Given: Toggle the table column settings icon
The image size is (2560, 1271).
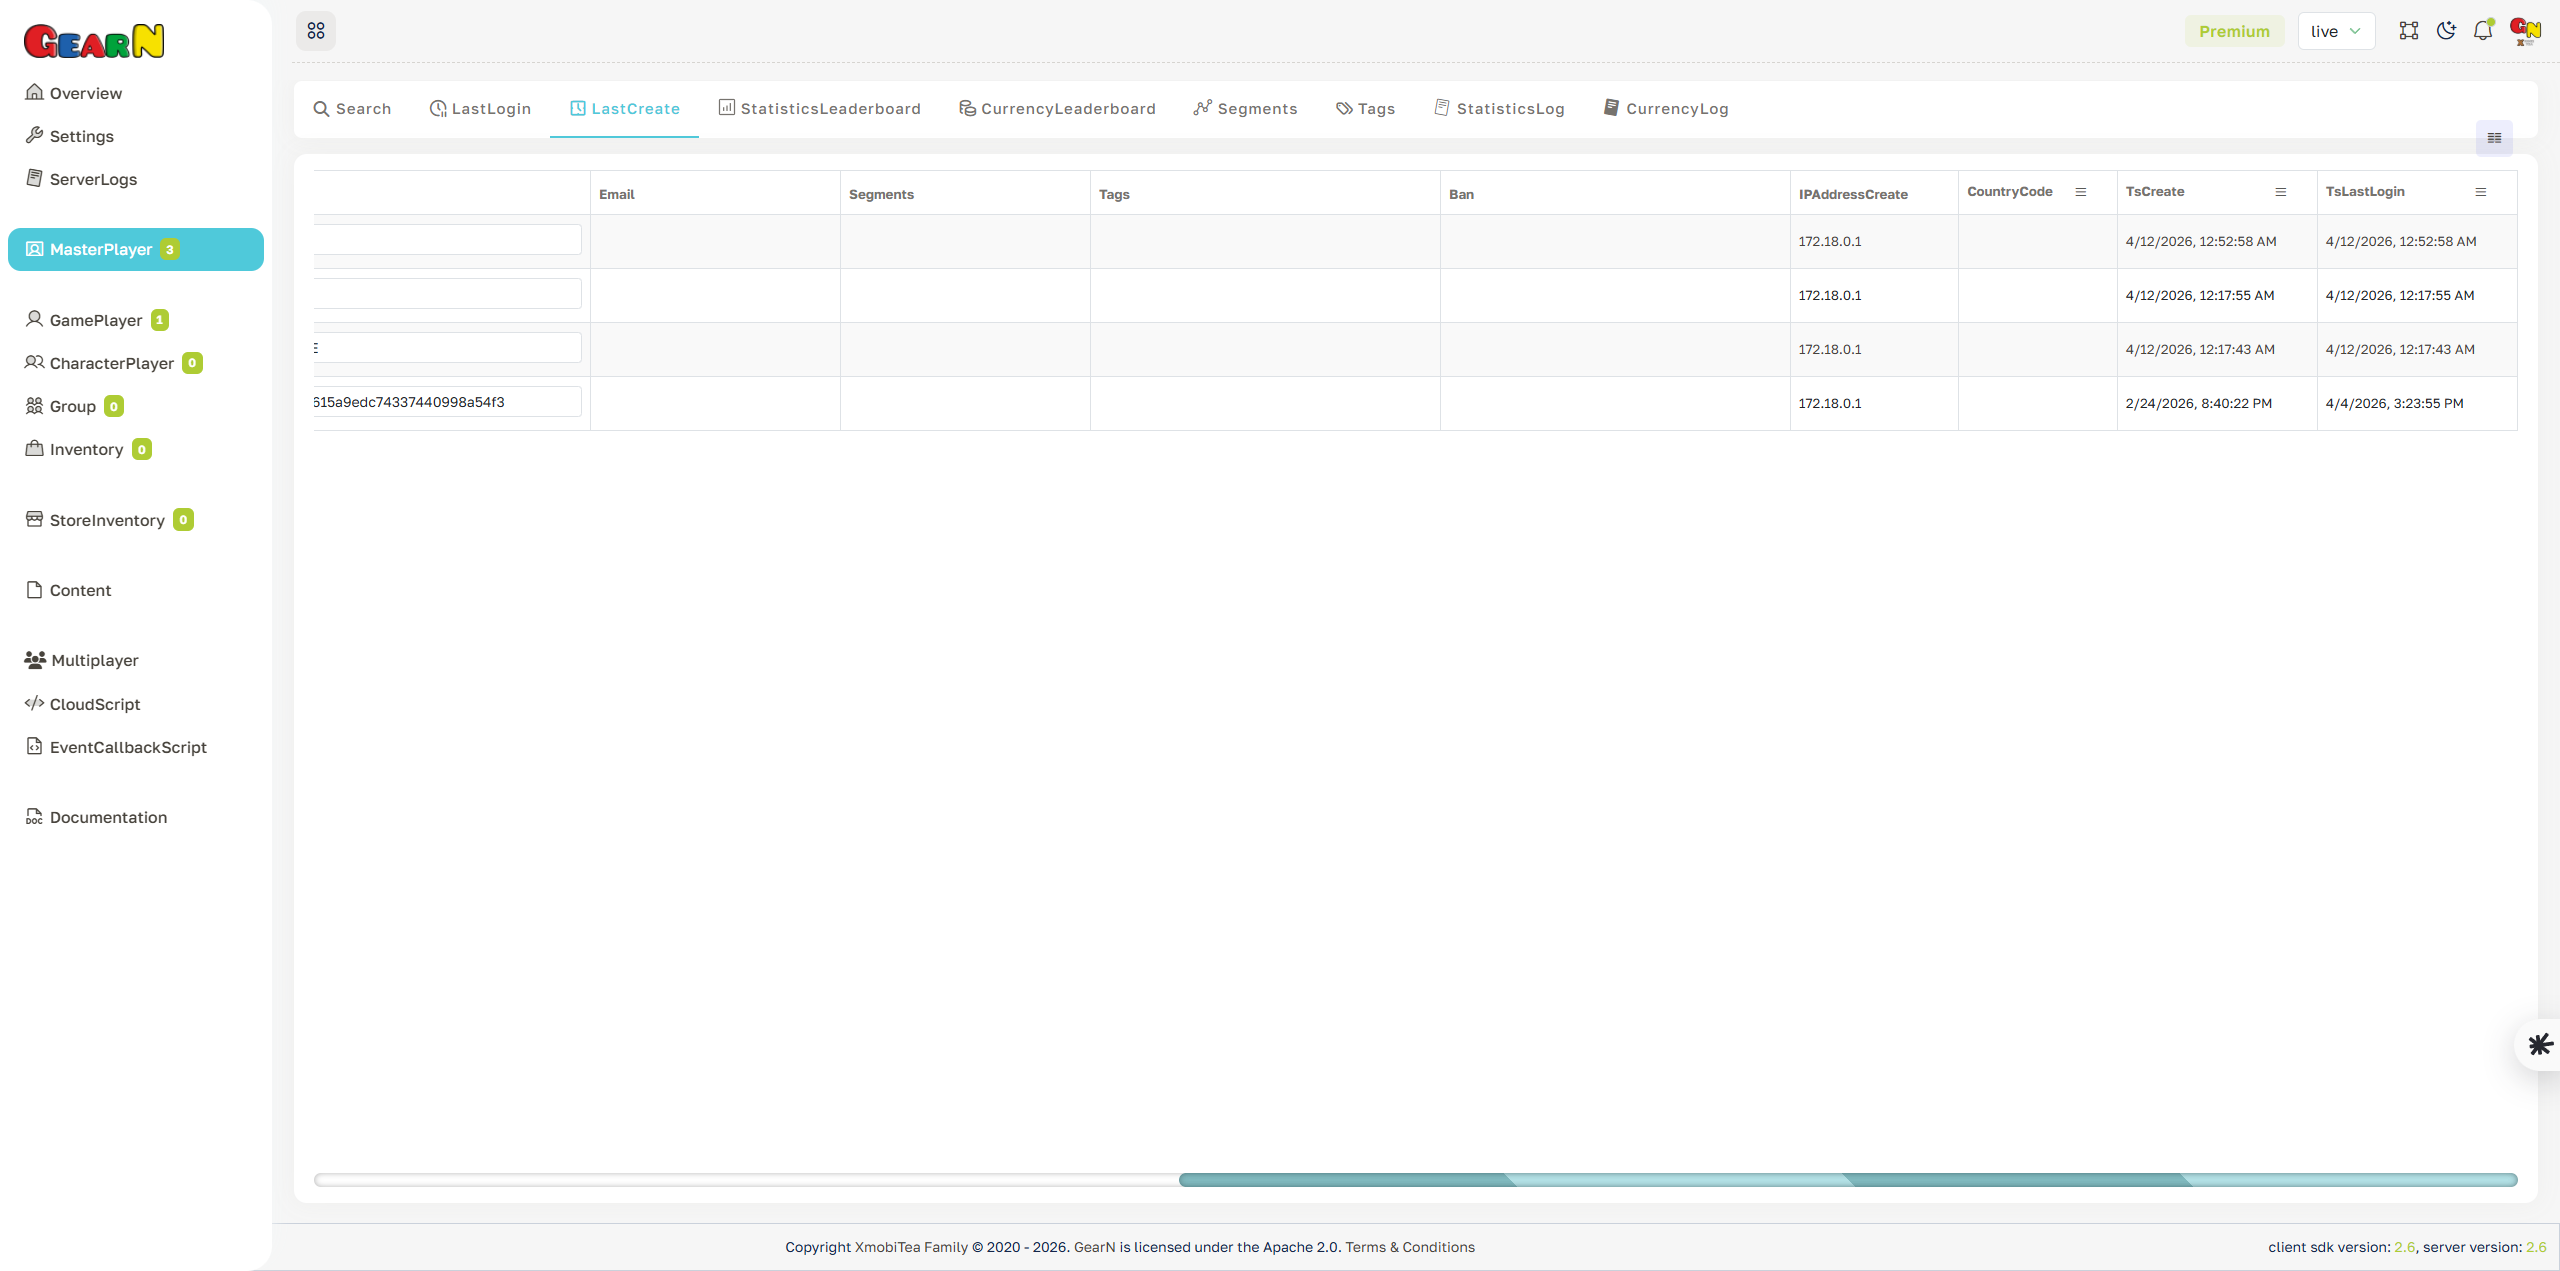Looking at the screenshot, I should (2493, 138).
